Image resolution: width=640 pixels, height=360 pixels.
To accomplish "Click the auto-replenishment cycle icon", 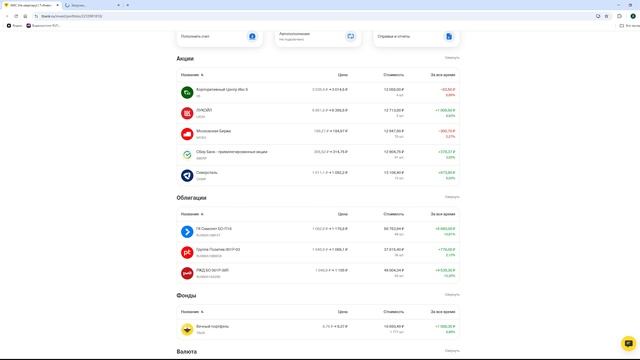I will 351,36.
